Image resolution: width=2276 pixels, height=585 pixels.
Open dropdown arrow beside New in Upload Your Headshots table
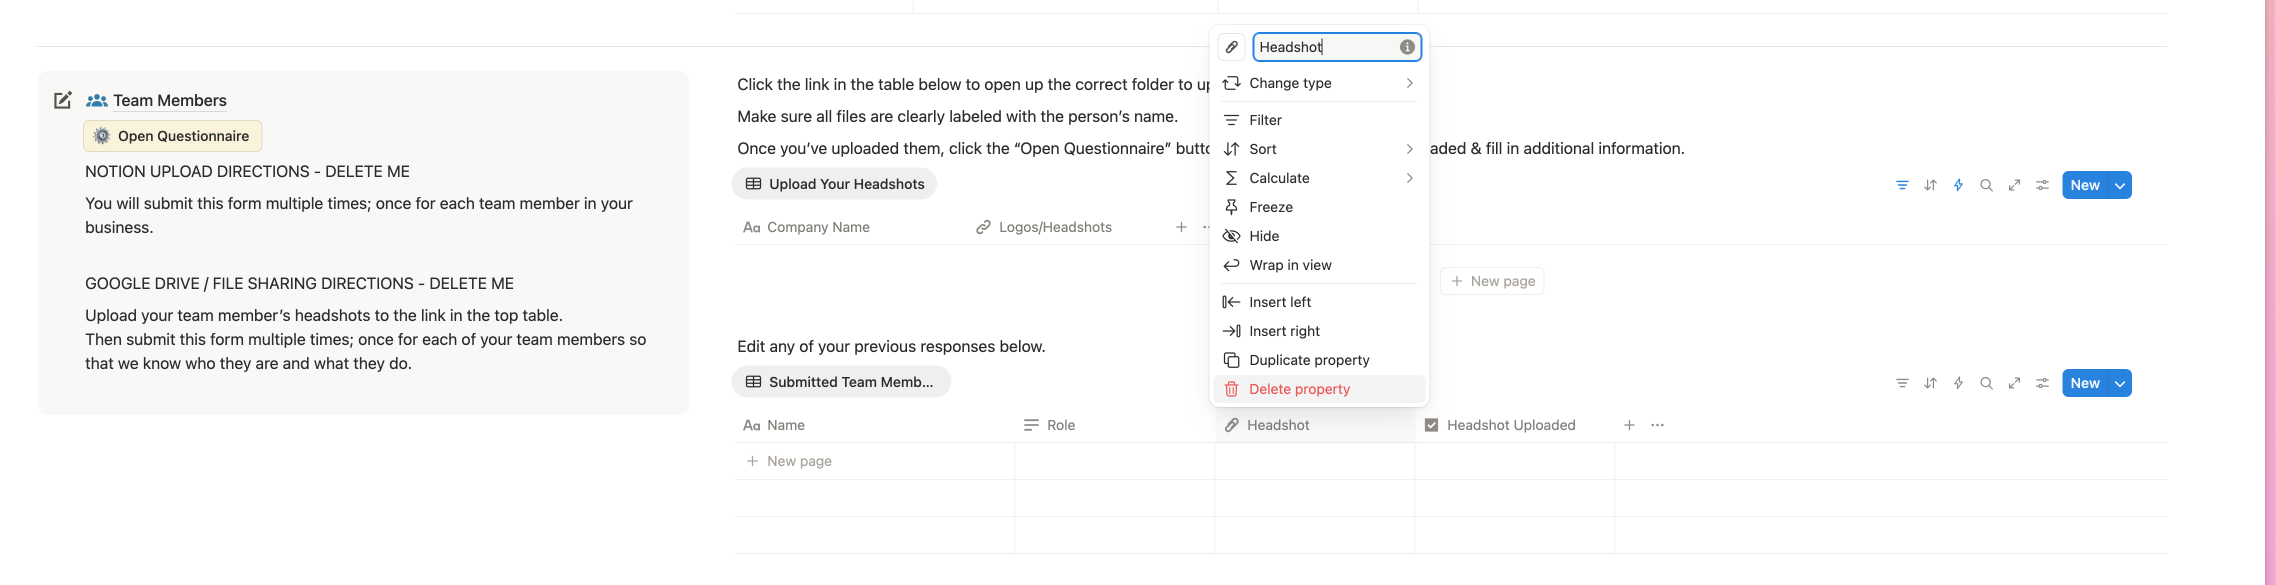[2119, 185]
